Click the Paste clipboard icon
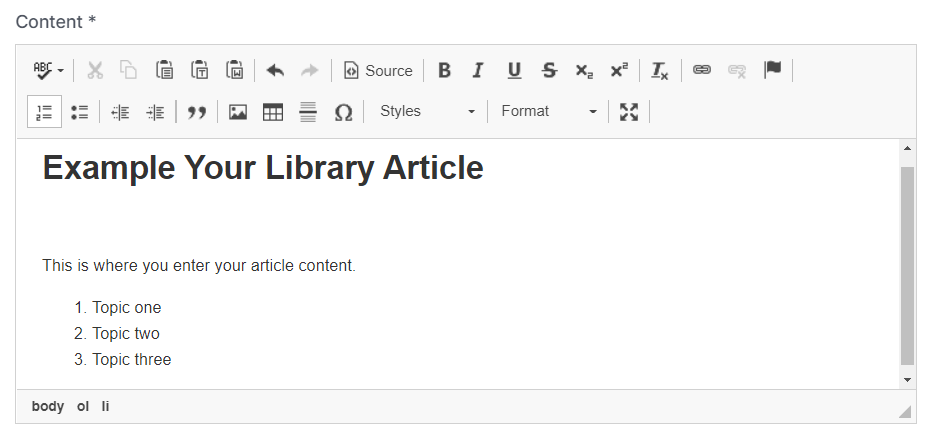 point(164,71)
